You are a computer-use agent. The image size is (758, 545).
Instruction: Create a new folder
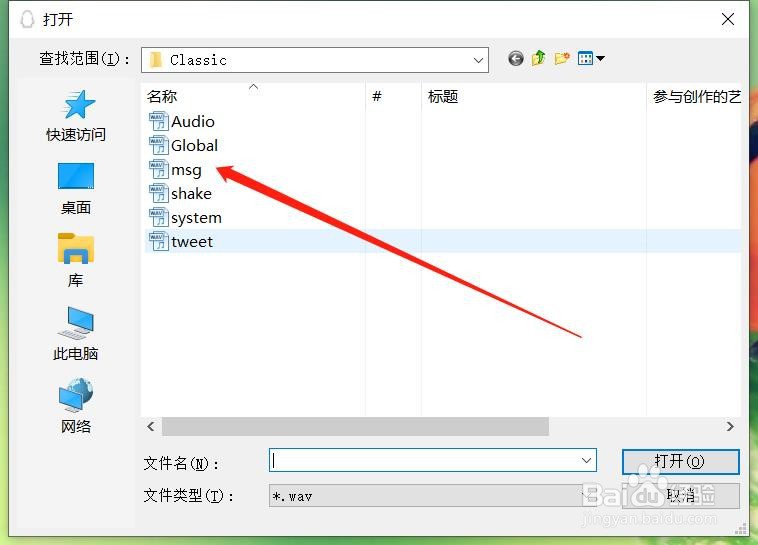pyautogui.click(x=562, y=59)
